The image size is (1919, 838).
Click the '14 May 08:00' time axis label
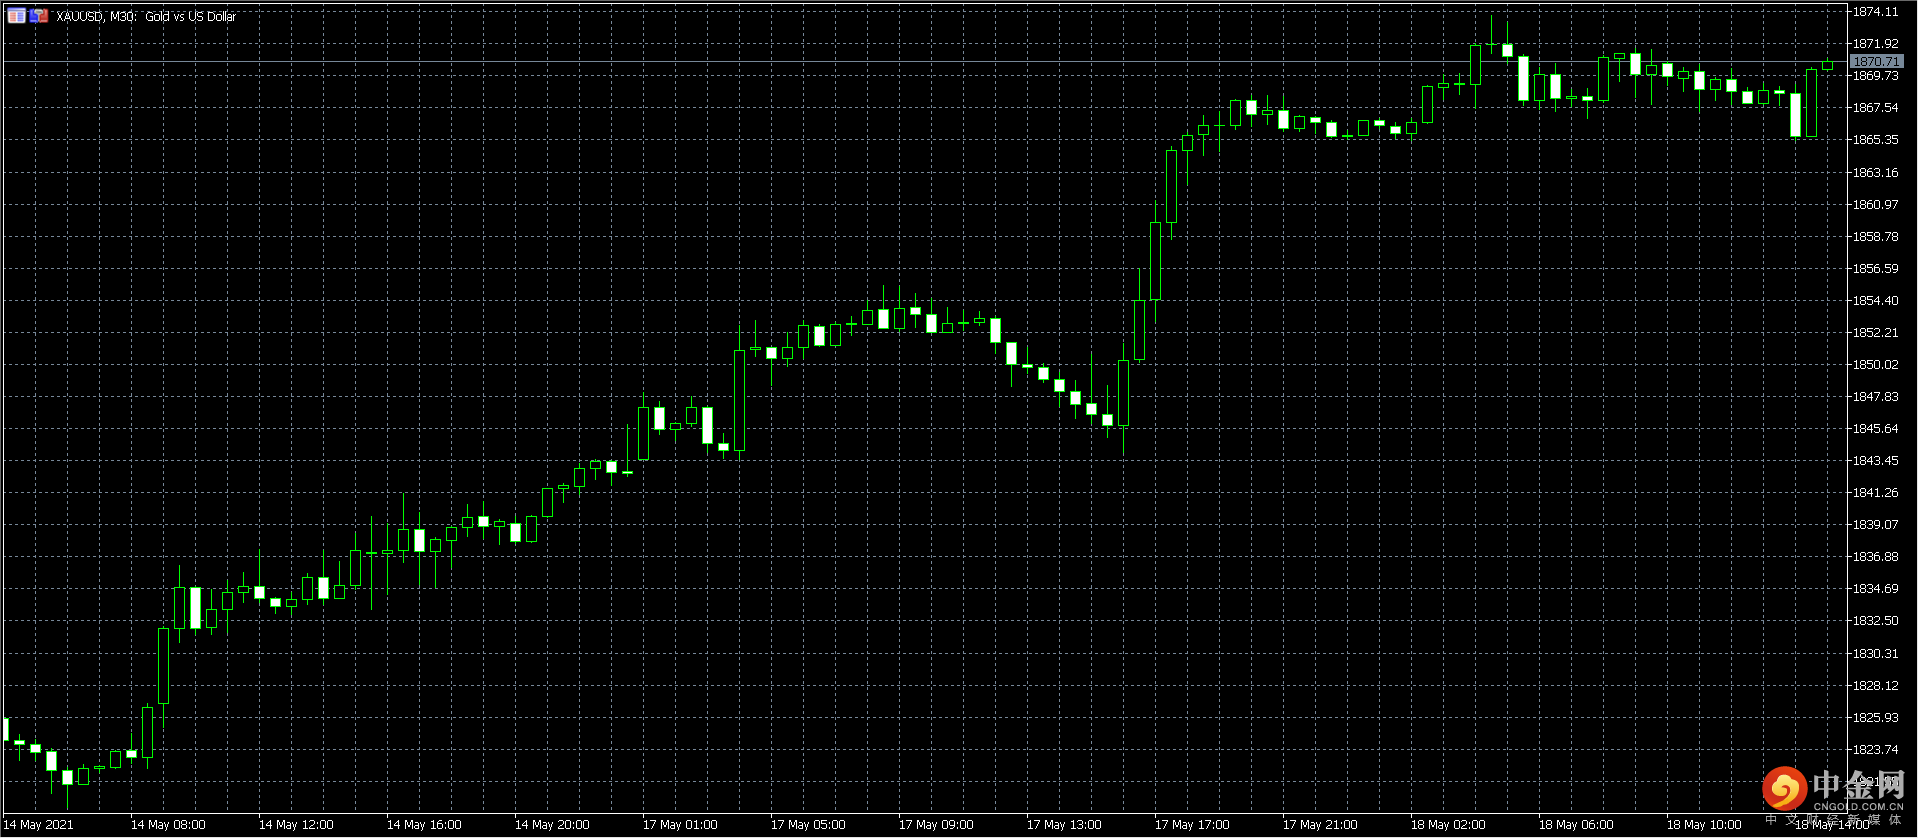[168, 825]
